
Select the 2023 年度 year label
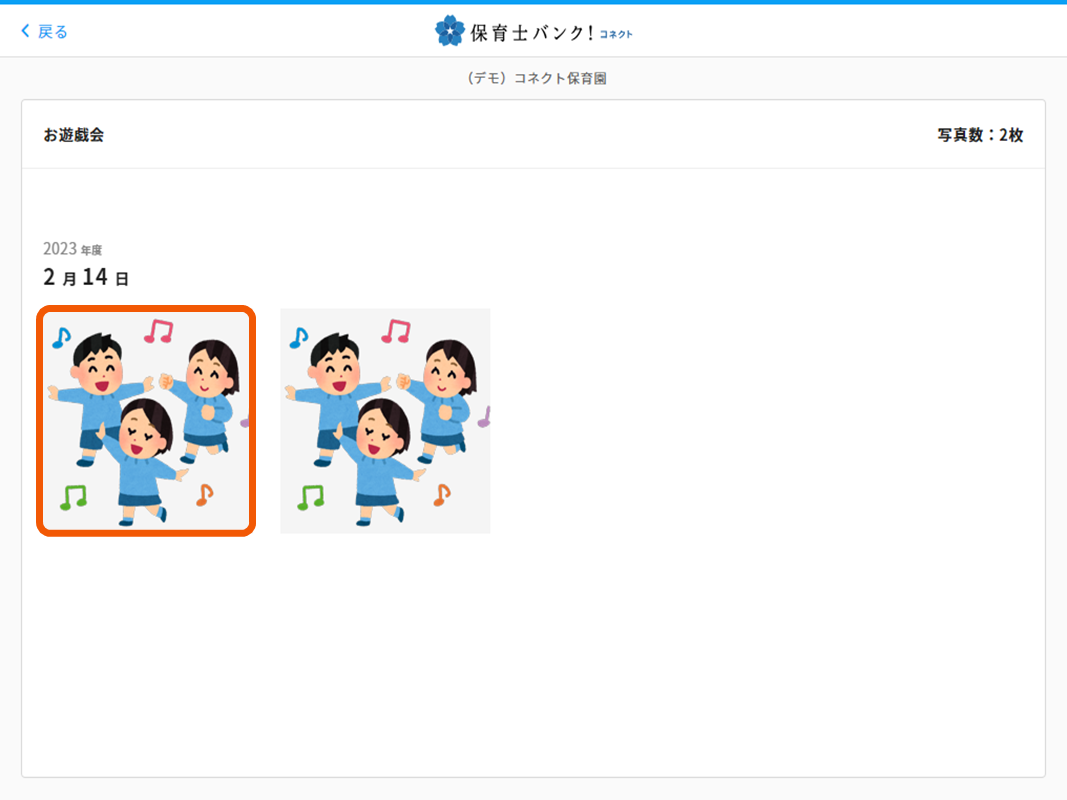point(73,249)
